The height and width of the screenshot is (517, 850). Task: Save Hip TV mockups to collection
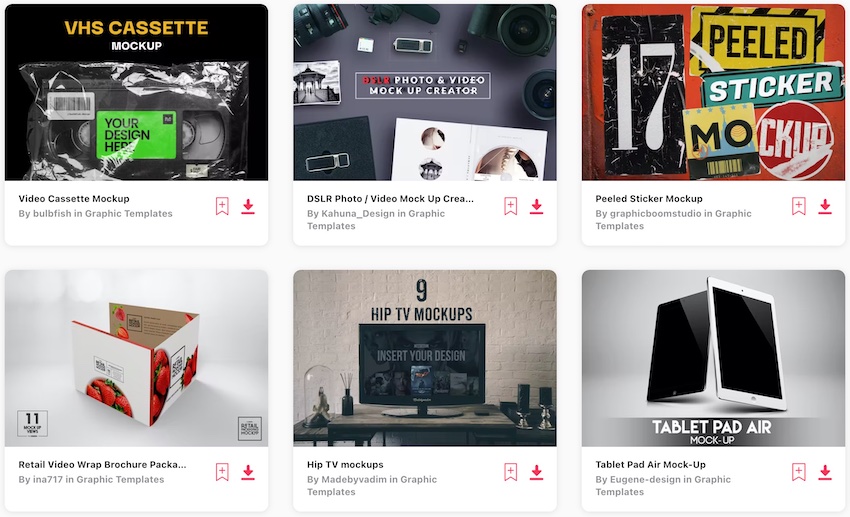point(511,472)
